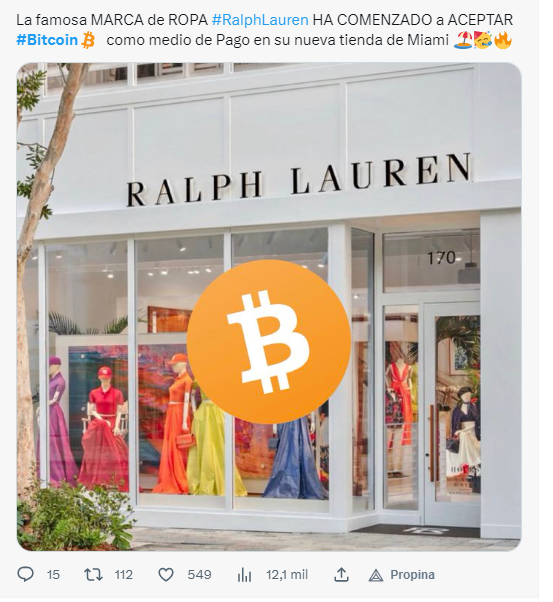This screenshot has height=602, width=553.
Task: Open the #Bitcoin hashtag link
Action: point(47,40)
